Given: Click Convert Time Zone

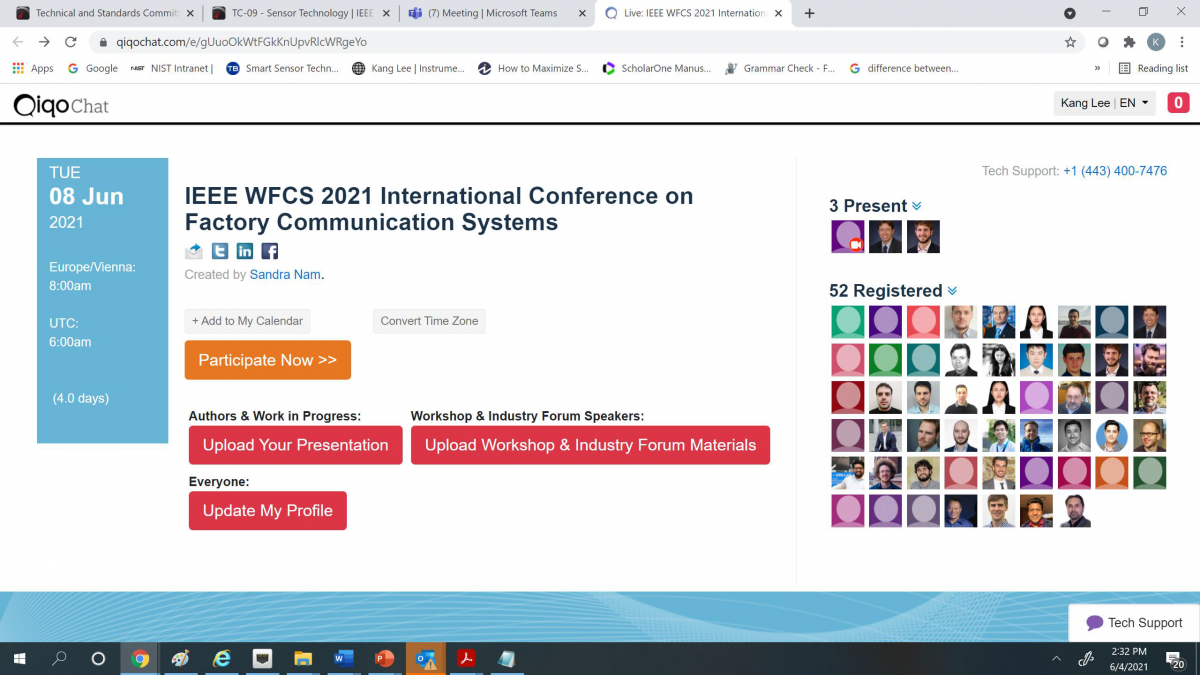Looking at the screenshot, I should coord(430,321).
